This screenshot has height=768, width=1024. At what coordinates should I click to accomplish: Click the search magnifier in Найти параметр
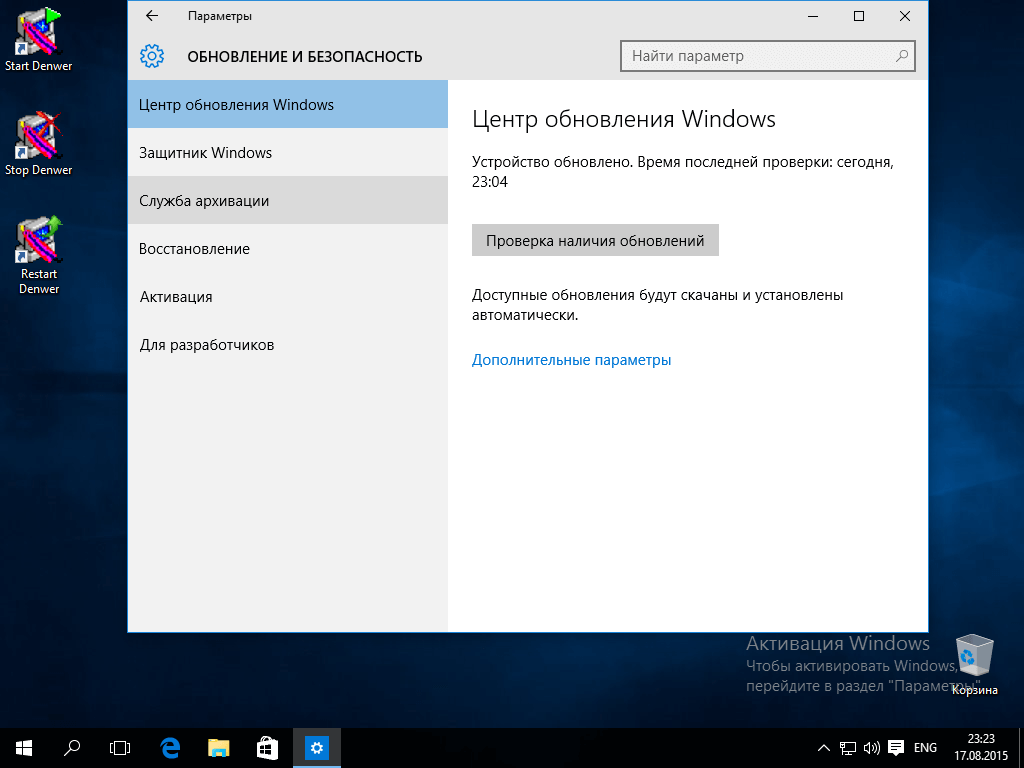902,56
